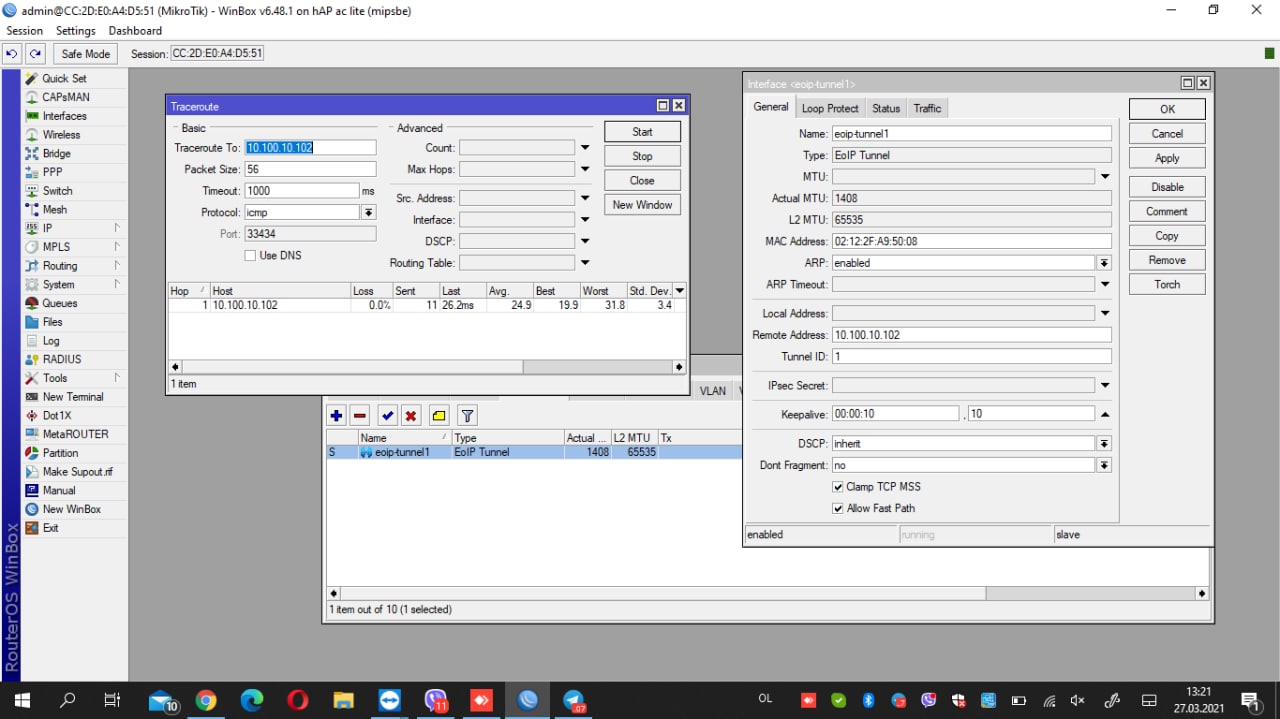This screenshot has width=1280, height=719.
Task: Click Exit in sidebar
Action: (50, 528)
